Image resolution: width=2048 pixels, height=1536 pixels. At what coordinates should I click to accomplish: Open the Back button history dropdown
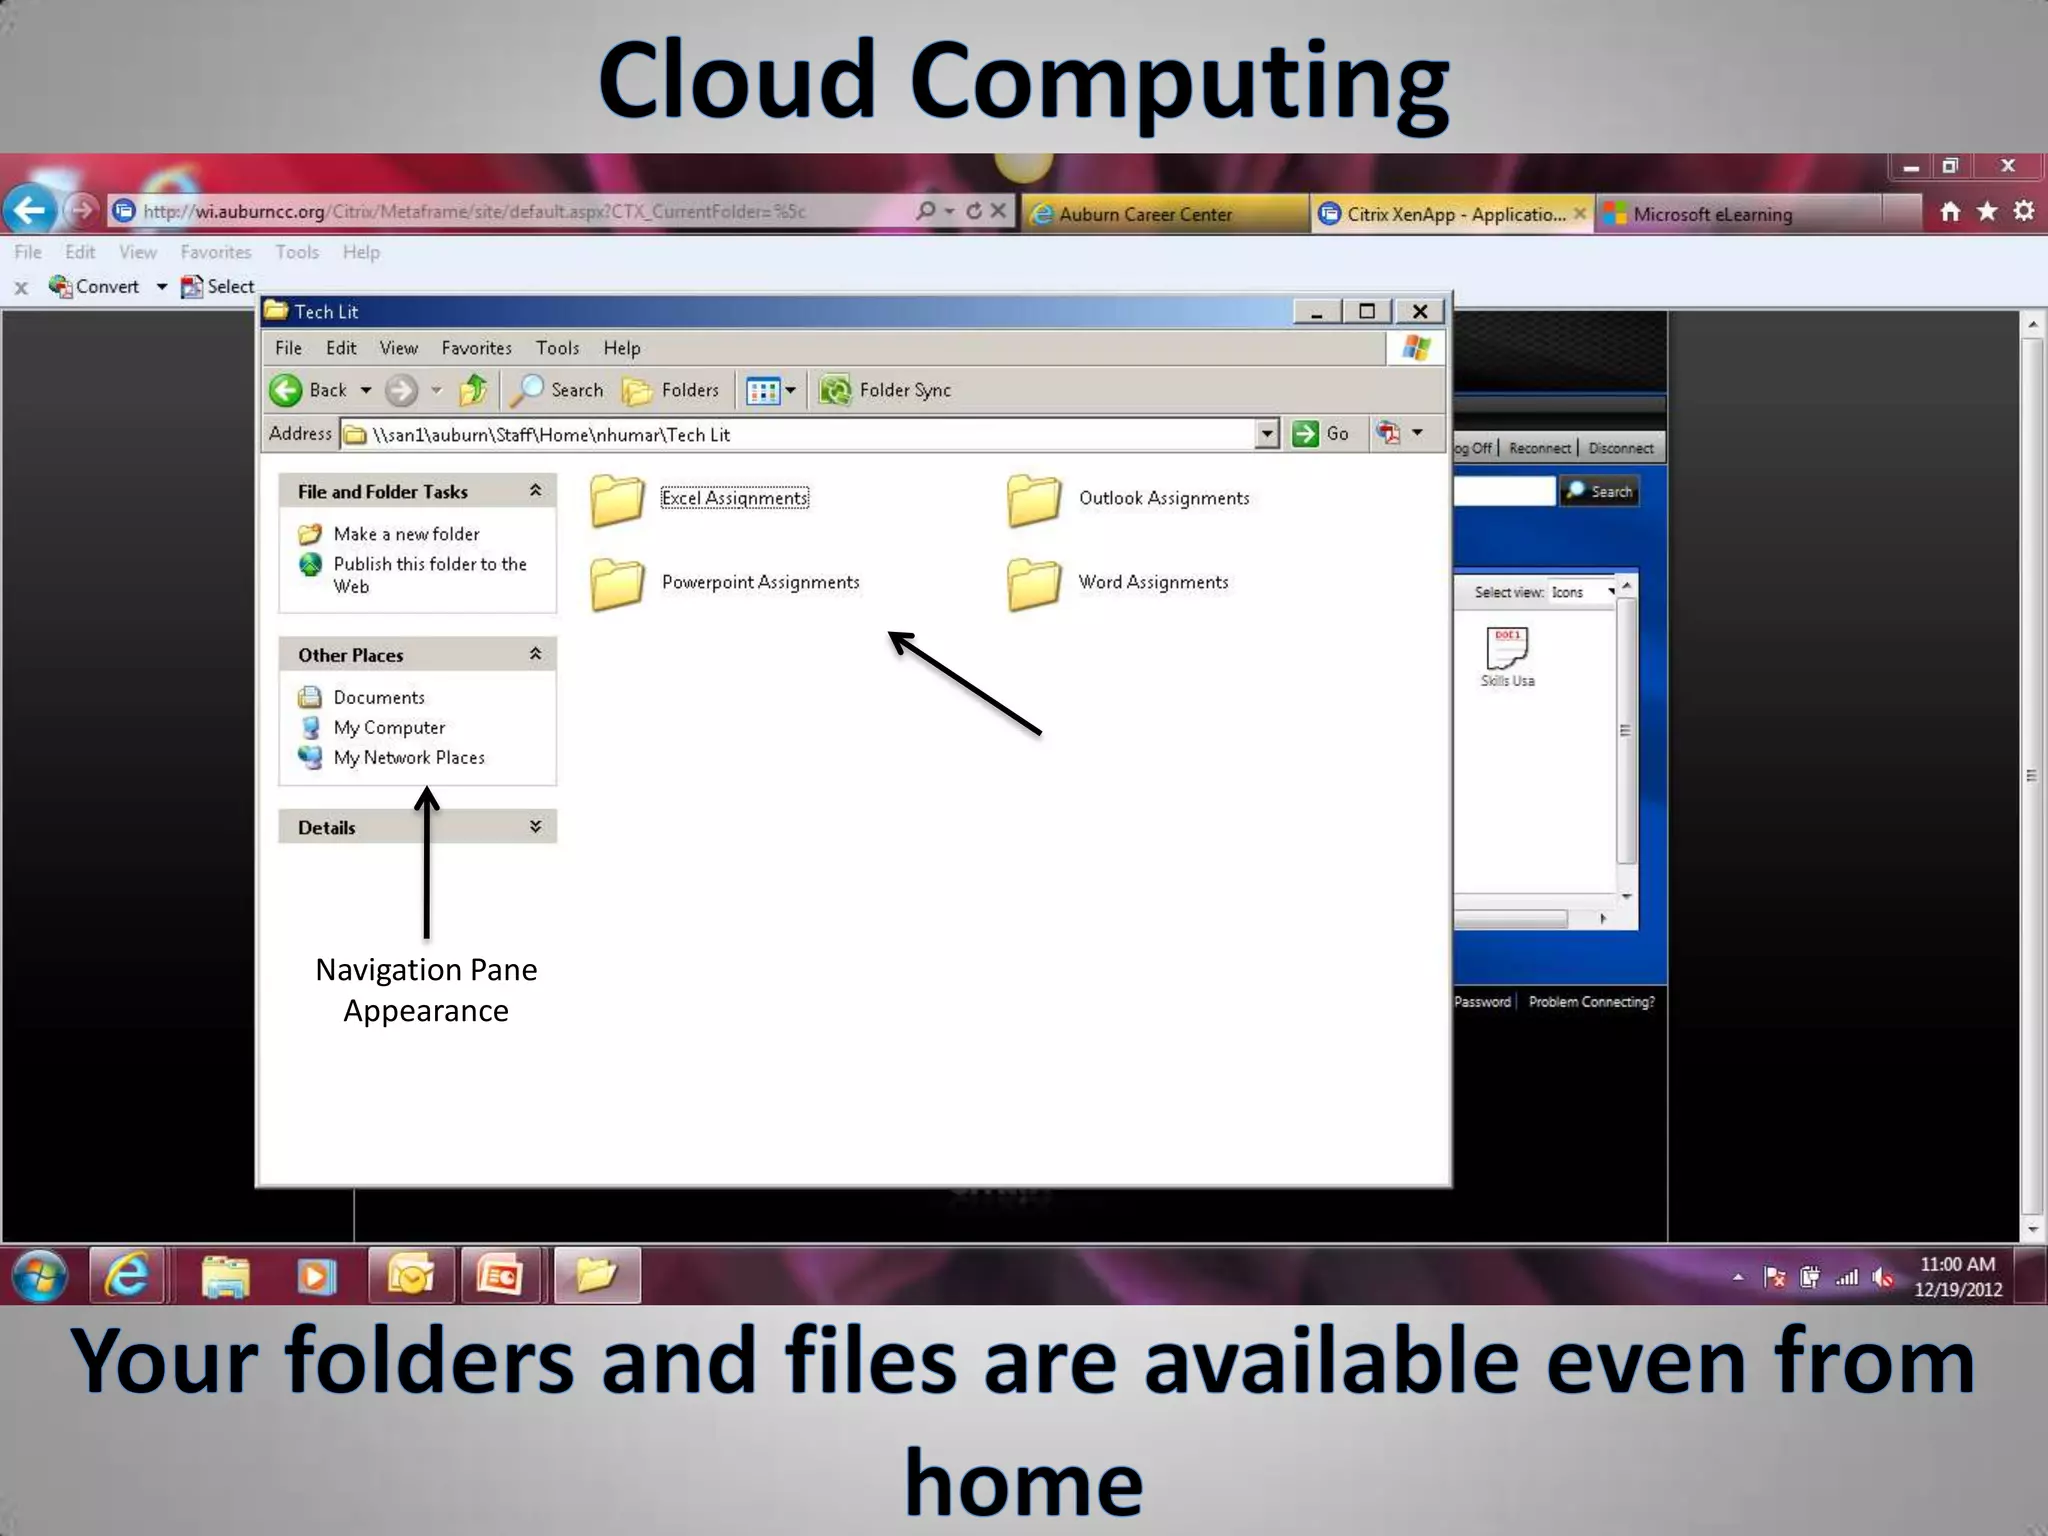pos(366,390)
